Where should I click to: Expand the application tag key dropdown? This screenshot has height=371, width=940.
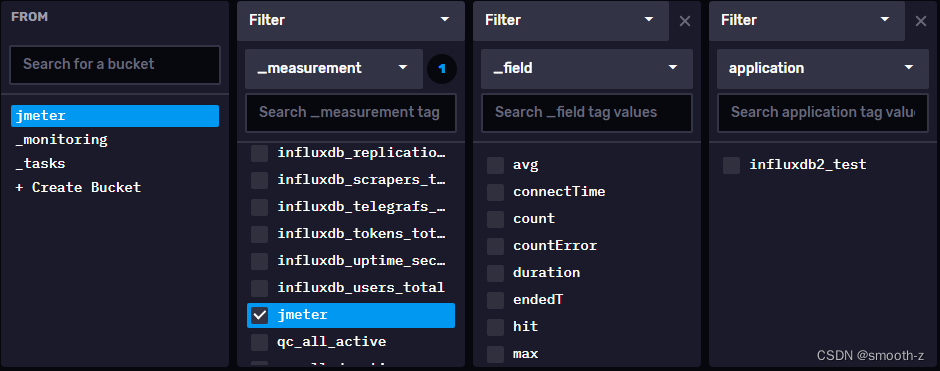pyautogui.click(x=823, y=69)
